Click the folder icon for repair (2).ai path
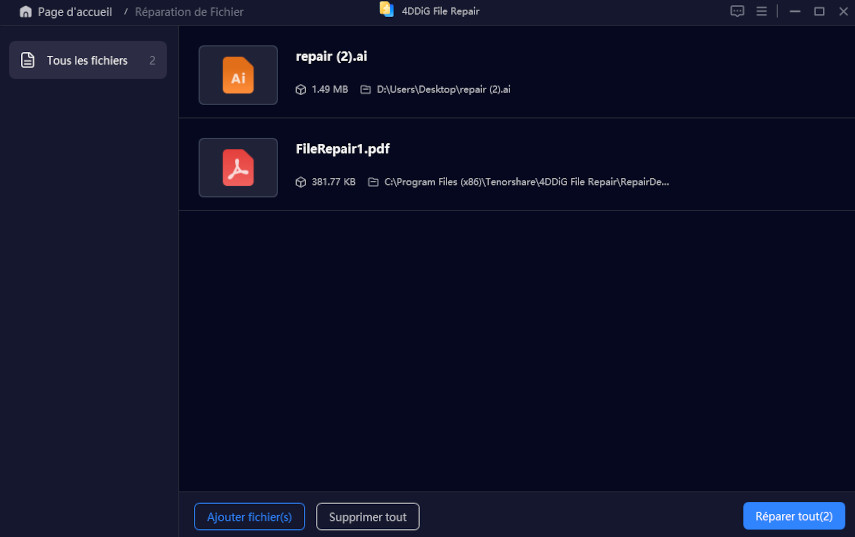Viewport: 855px width, 537px height. coord(365,89)
